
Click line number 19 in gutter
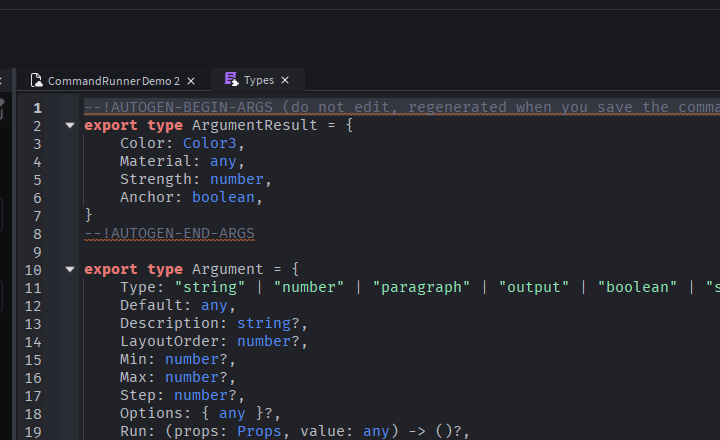(x=33, y=432)
